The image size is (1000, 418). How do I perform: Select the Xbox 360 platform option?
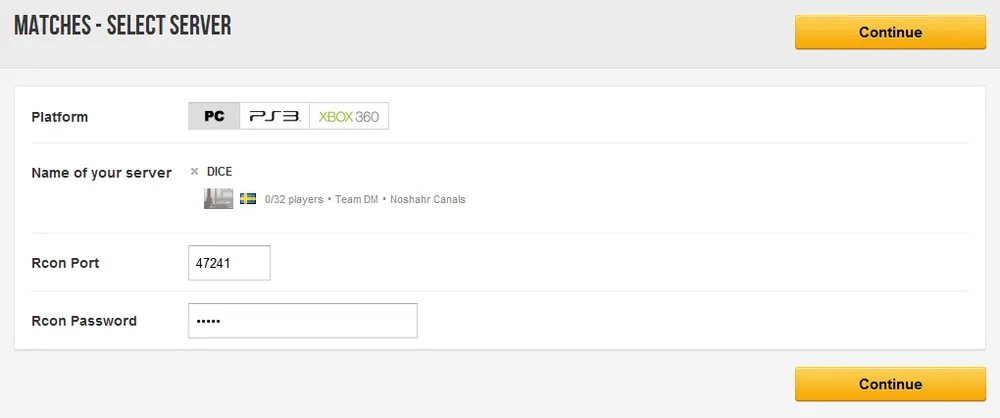[x=349, y=116]
